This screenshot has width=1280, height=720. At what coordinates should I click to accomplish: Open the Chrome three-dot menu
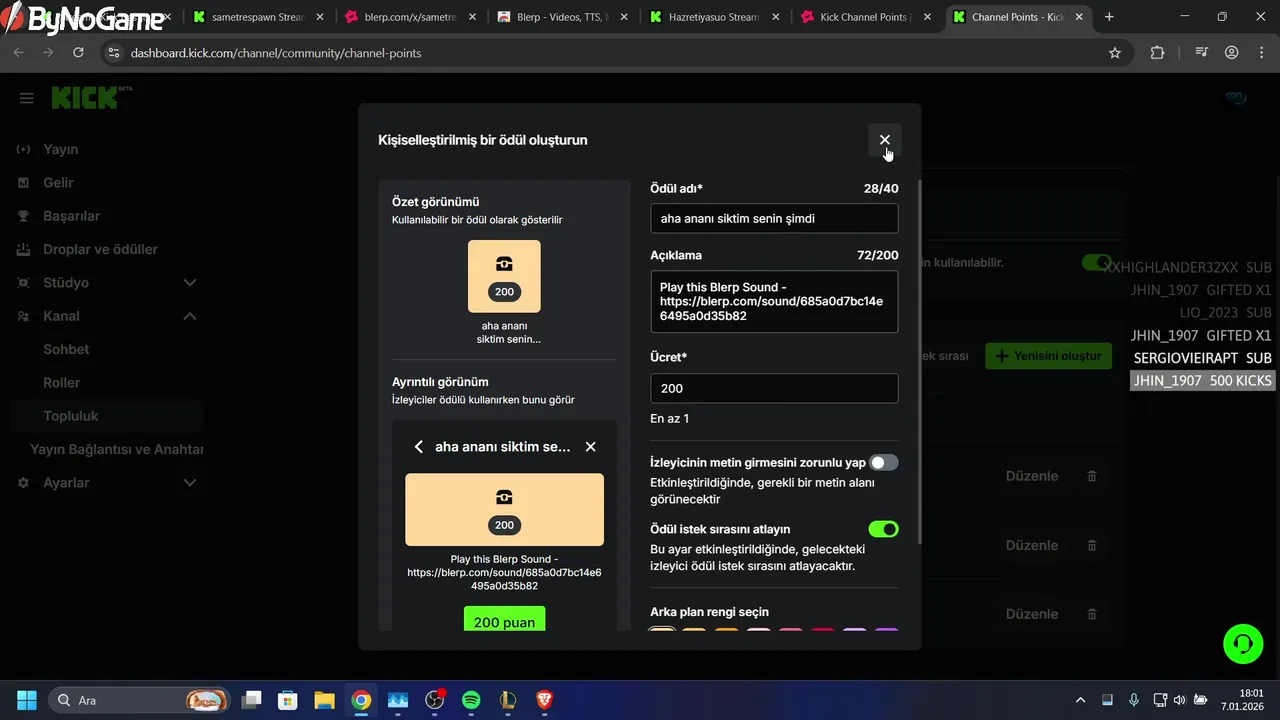pyautogui.click(x=1261, y=53)
